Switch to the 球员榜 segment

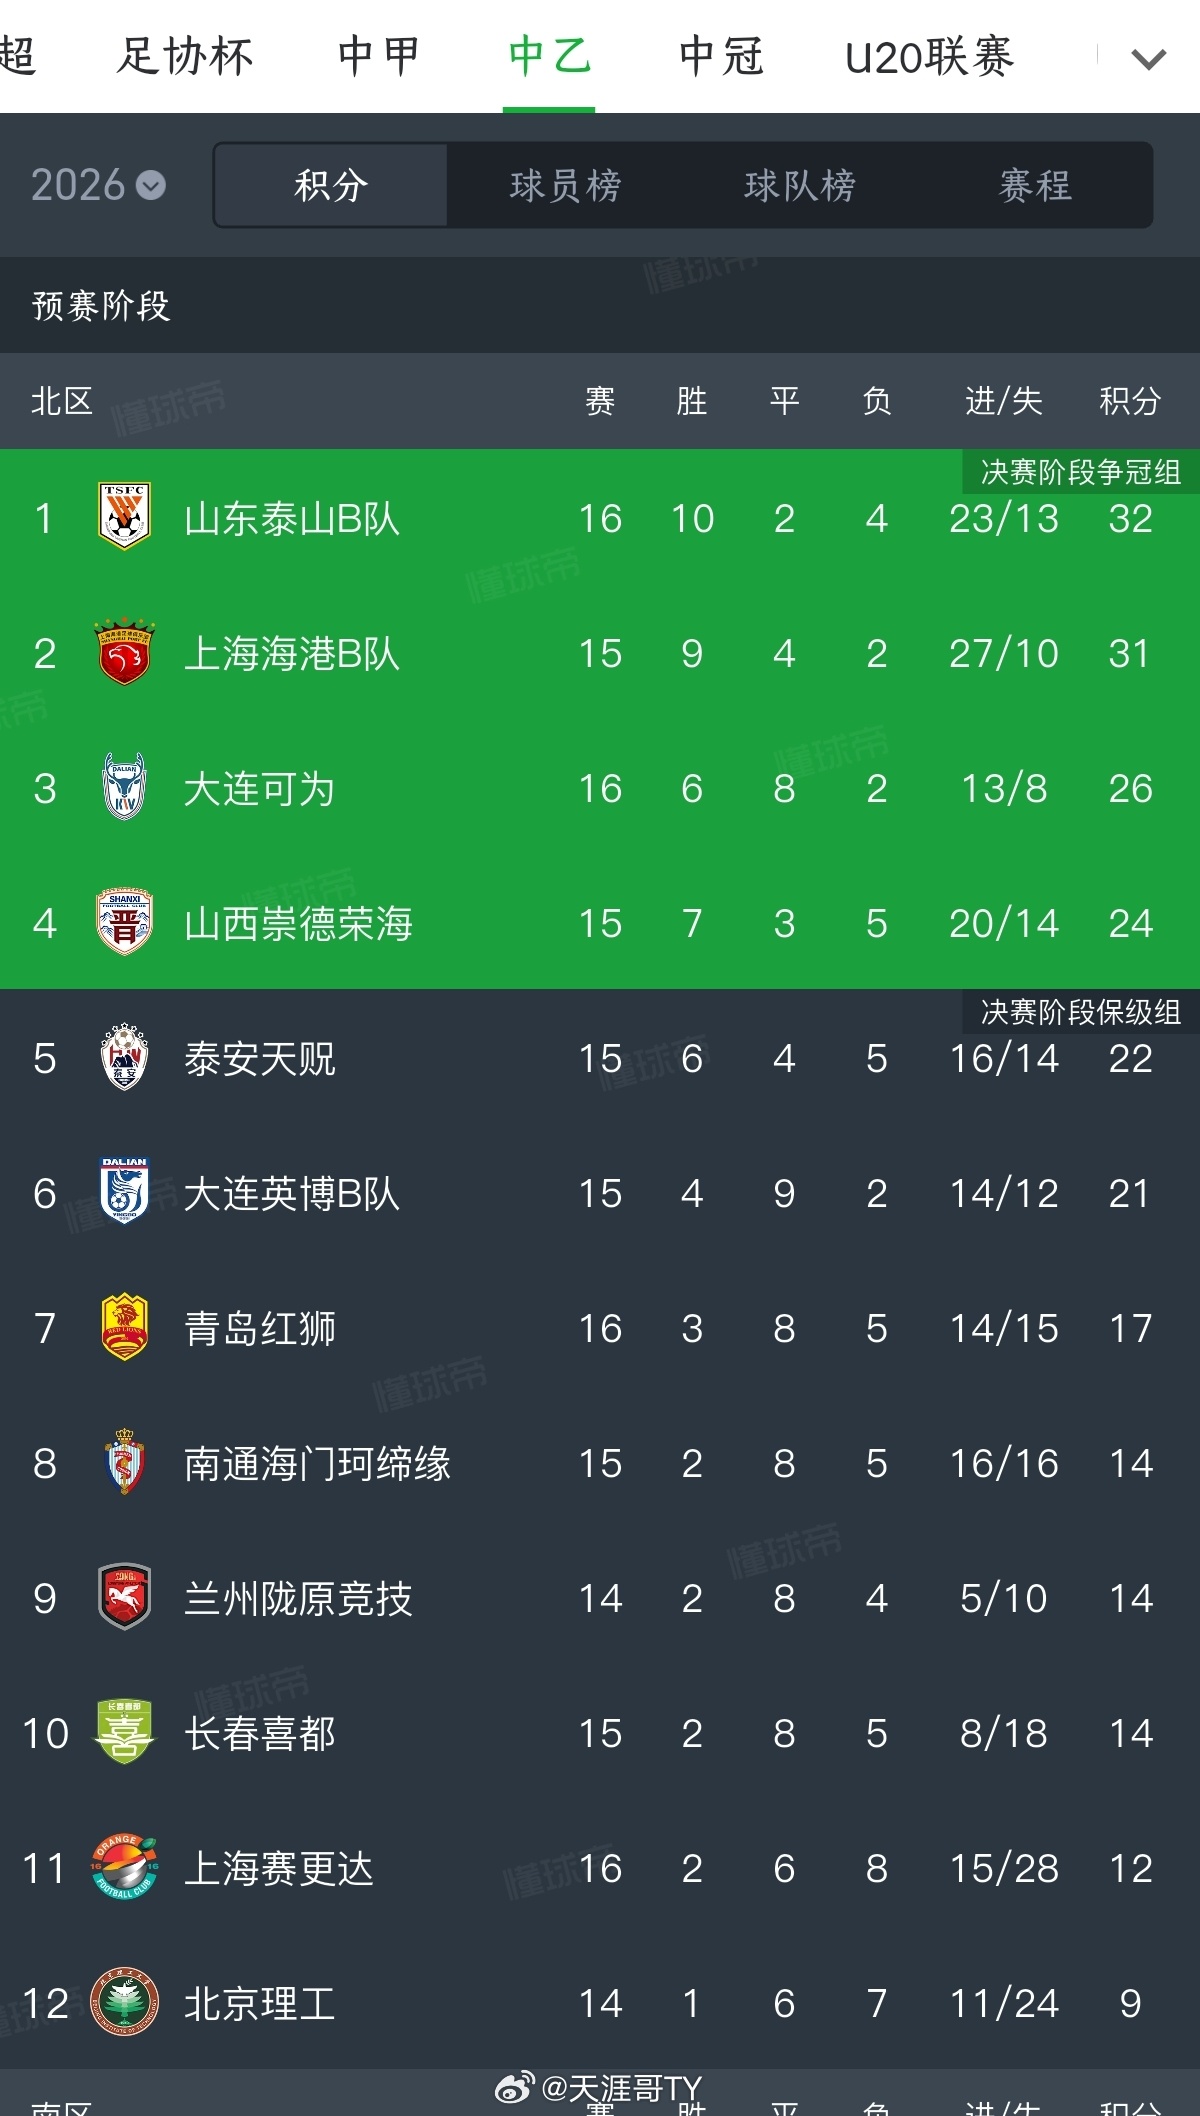[565, 185]
